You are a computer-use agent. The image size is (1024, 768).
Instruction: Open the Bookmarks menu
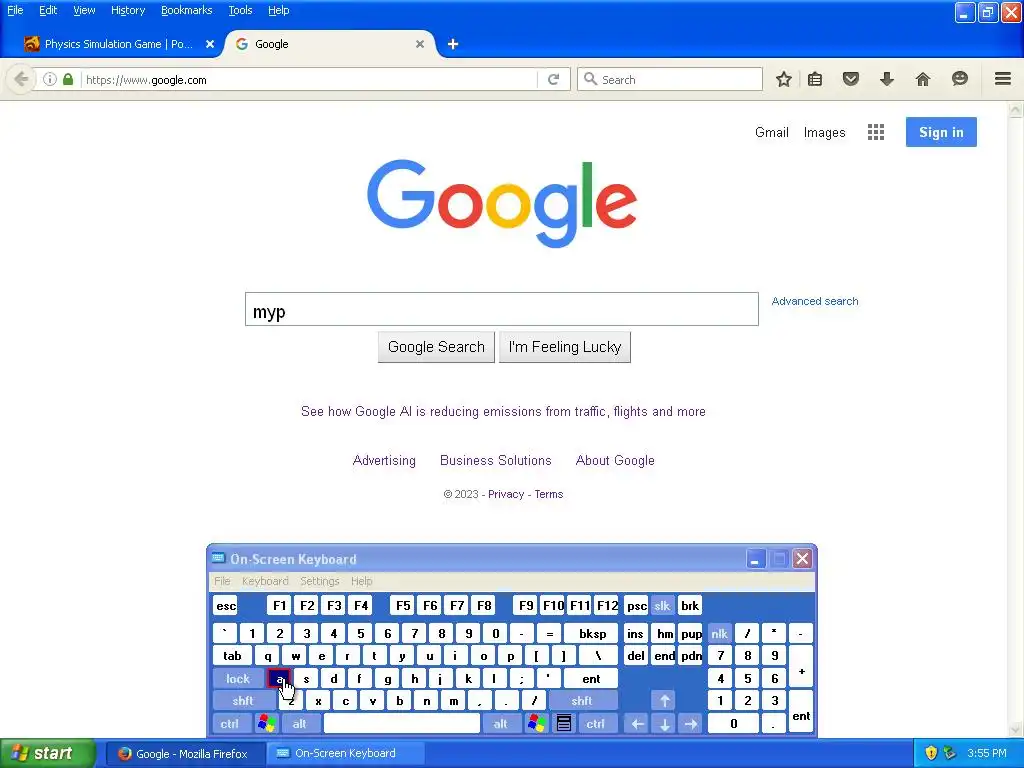pos(186,10)
